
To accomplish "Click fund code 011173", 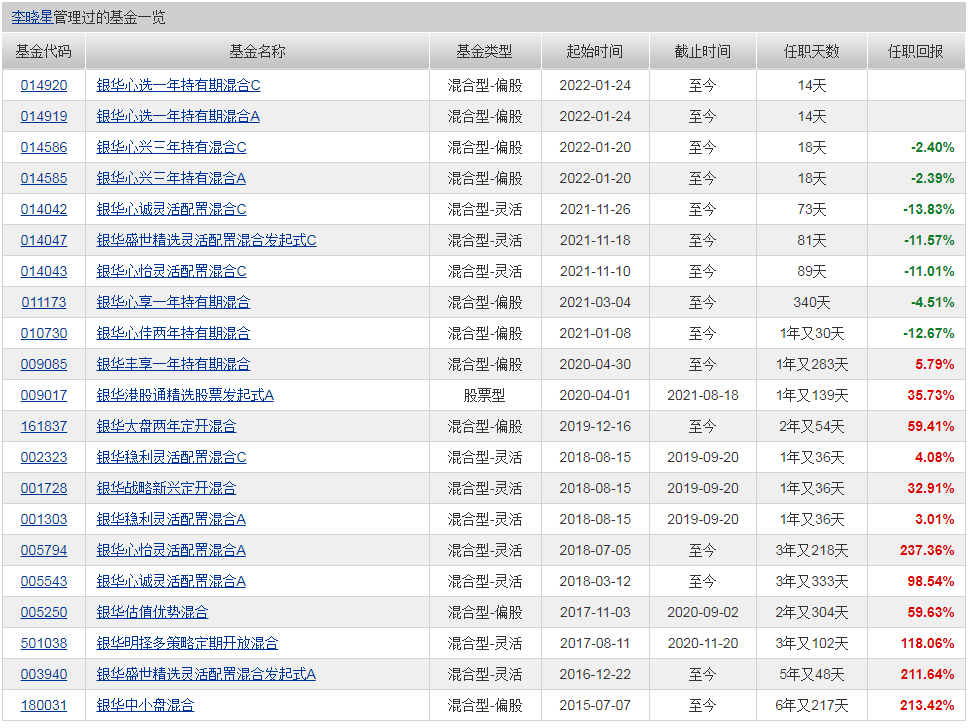I will pos(44,302).
